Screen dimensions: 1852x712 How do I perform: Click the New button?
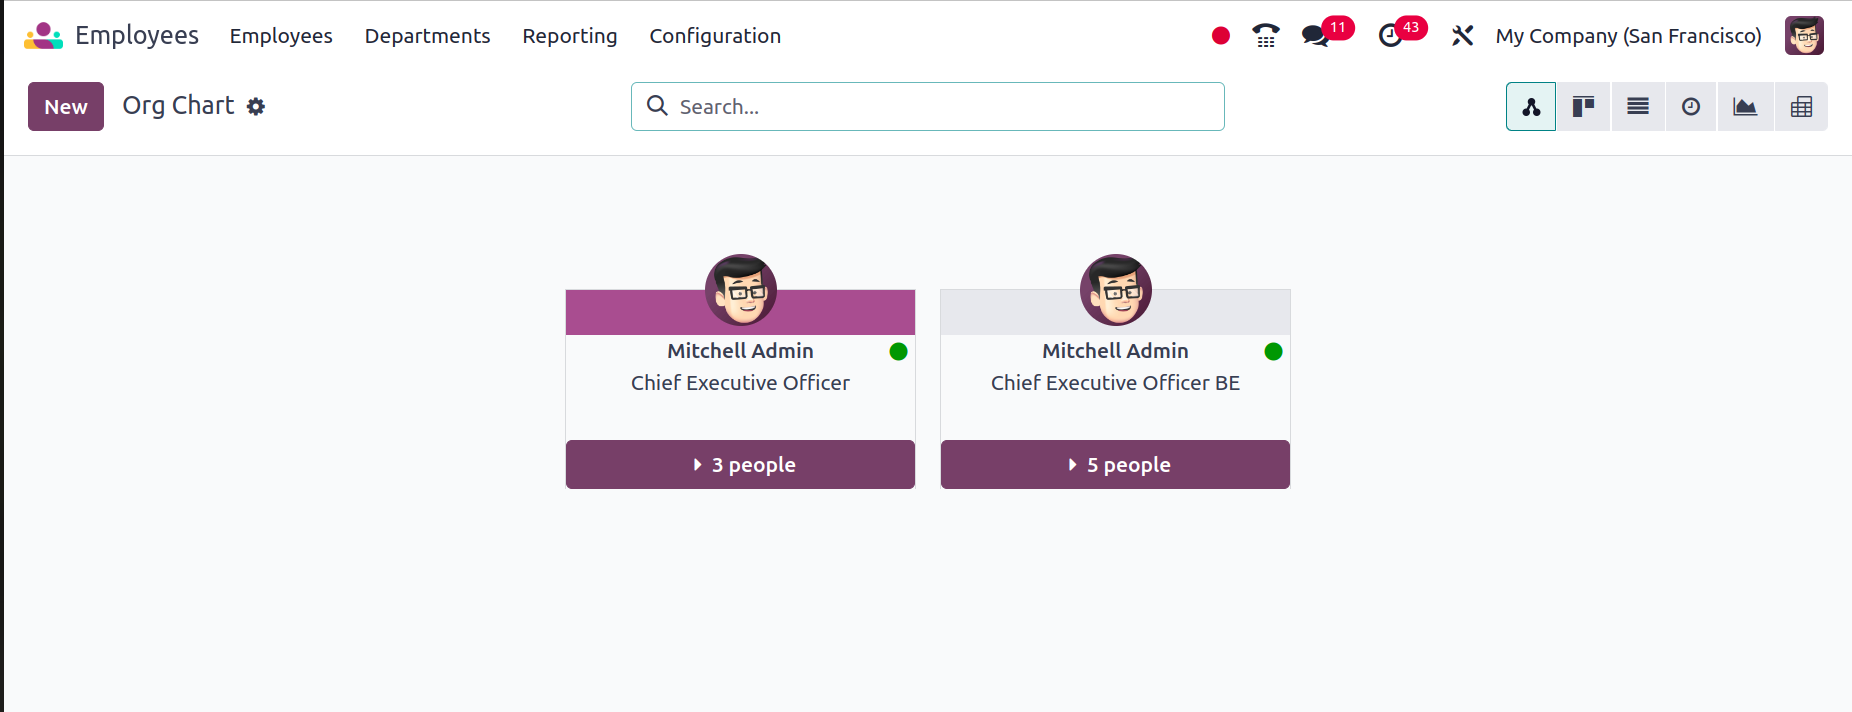pyautogui.click(x=66, y=106)
